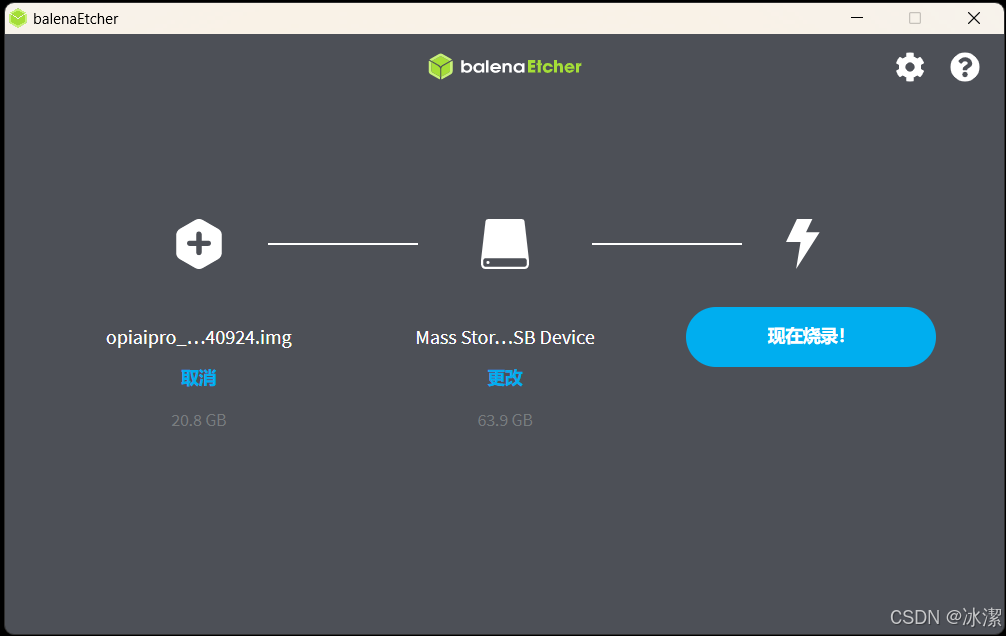Change target drive via 更改 link
The image size is (1006, 636).
[505, 378]
